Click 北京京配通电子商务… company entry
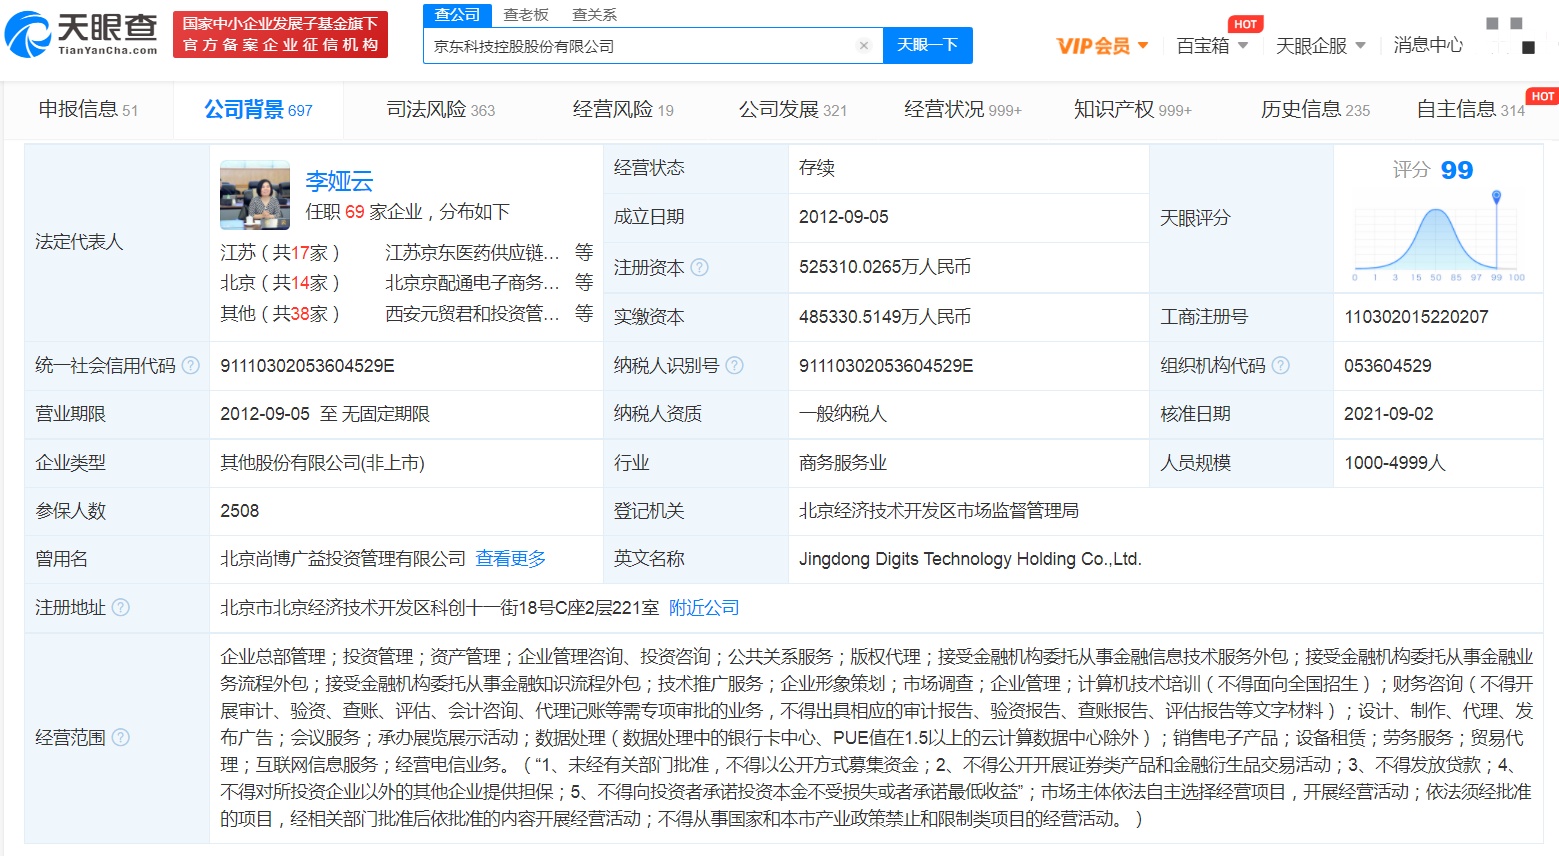1559x856 pixels. point(472,283)
